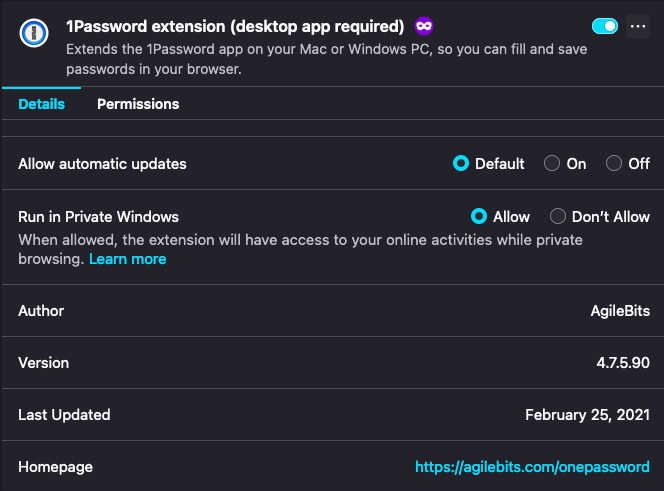Viewport: 664px width, 491px height.
Task: Switch to the Details tab
Action: pos(41,104)
